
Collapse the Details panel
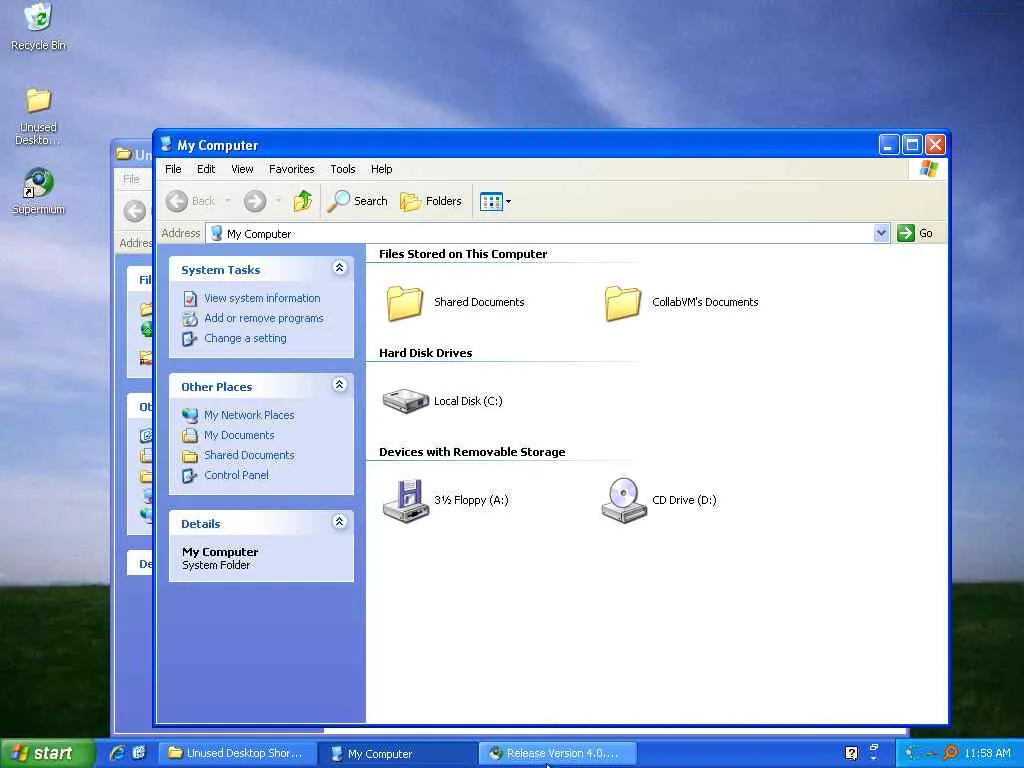(340, 522)
